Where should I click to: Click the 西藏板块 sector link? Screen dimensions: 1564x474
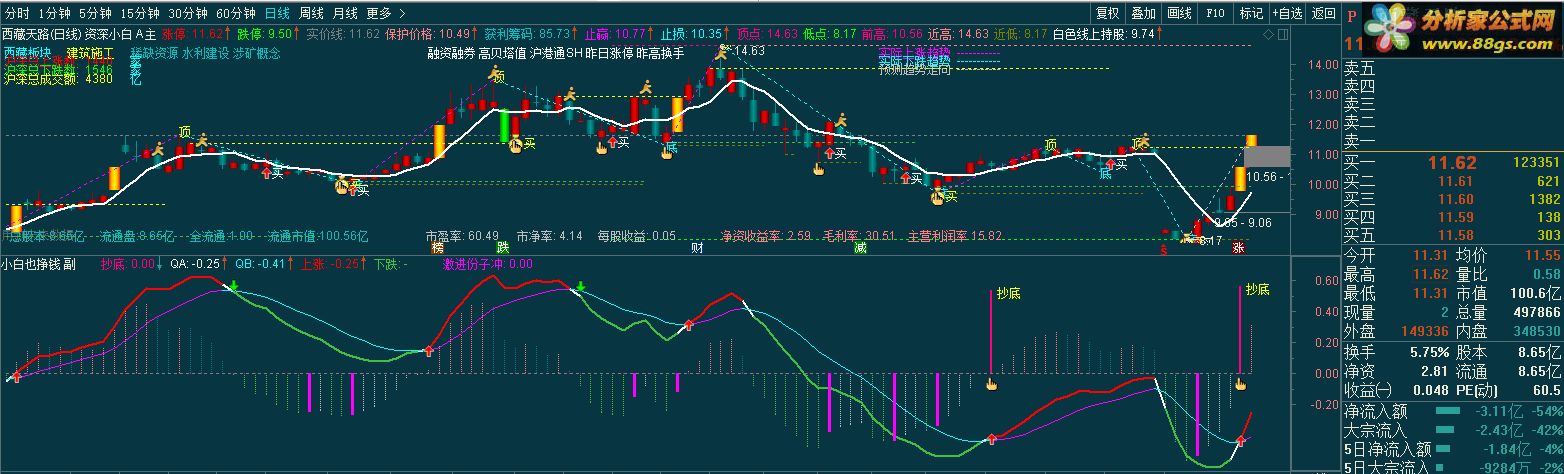pyautogui.click(x=29, y=52)
